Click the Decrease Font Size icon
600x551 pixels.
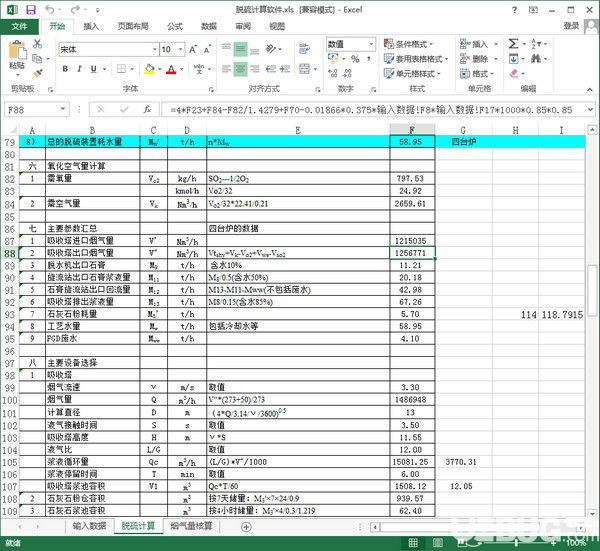[x=207, y=49]
